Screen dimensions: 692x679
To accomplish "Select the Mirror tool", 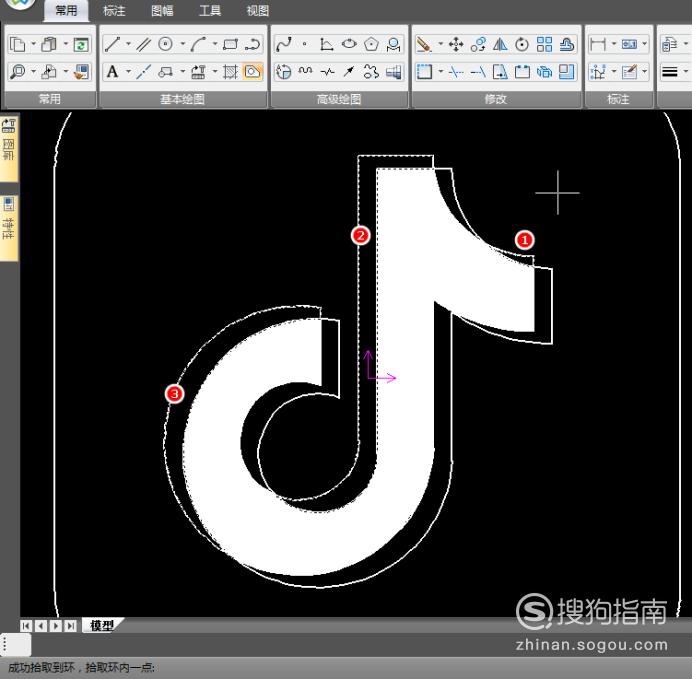I will pyautogui.click(x=500, y=45).
